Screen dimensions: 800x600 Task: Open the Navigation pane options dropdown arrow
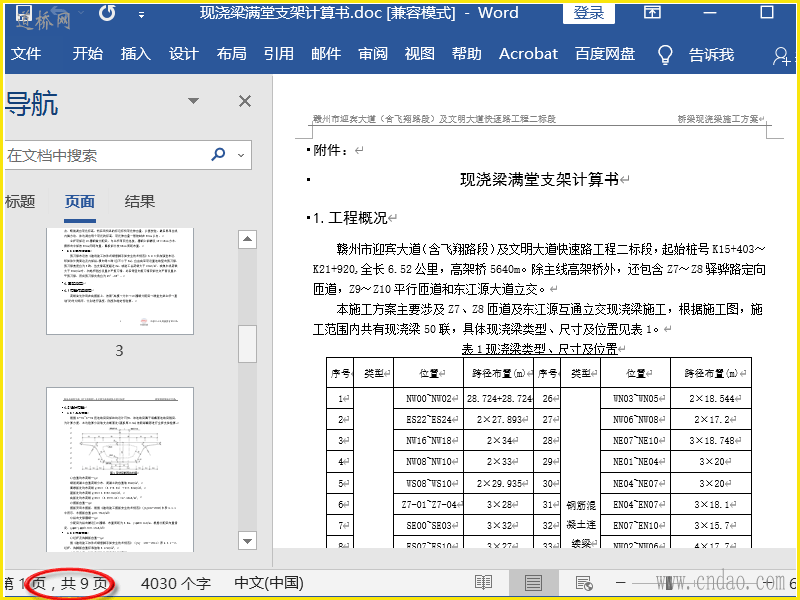tap(194, 101)
